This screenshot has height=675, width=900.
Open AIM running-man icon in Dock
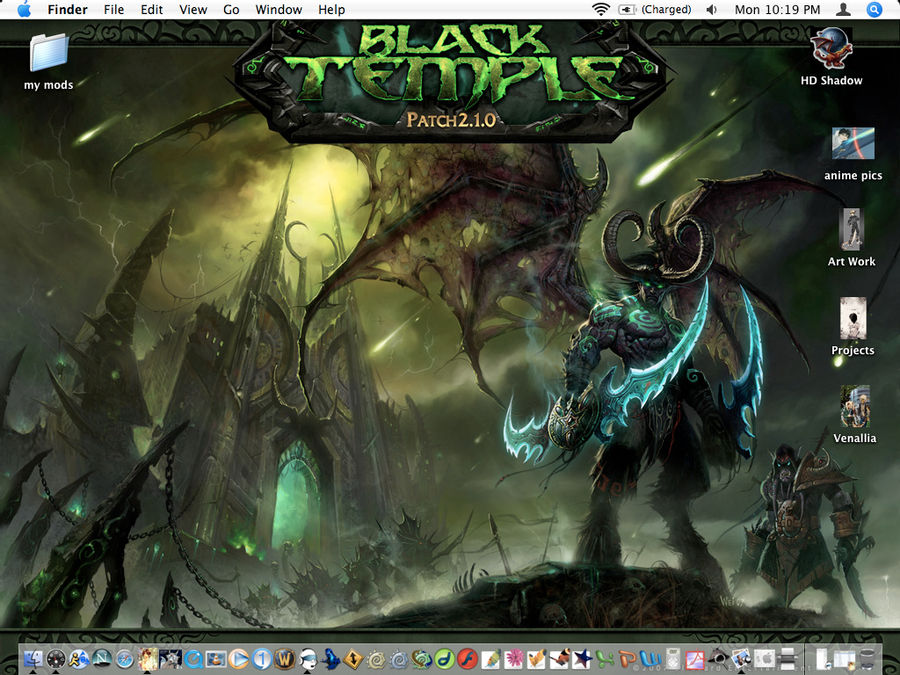pos(79,660)
